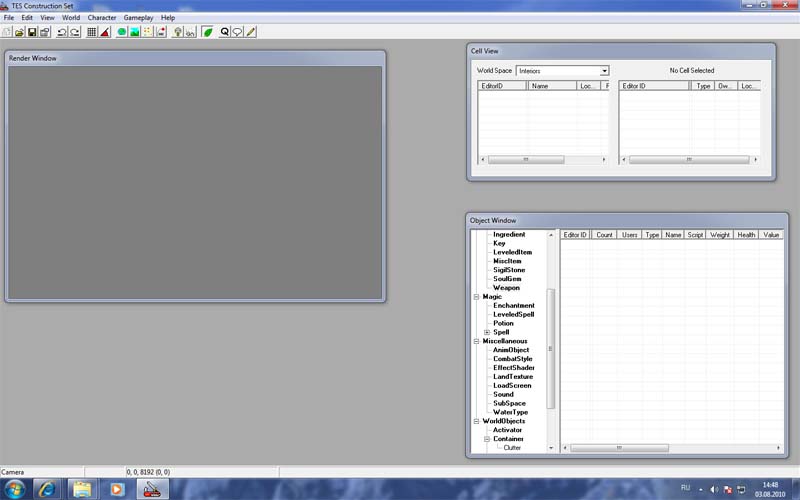Click the volume speaker icon in system tray
The height and width of the screenshot is (500, 800).
(x=714, y=490)
